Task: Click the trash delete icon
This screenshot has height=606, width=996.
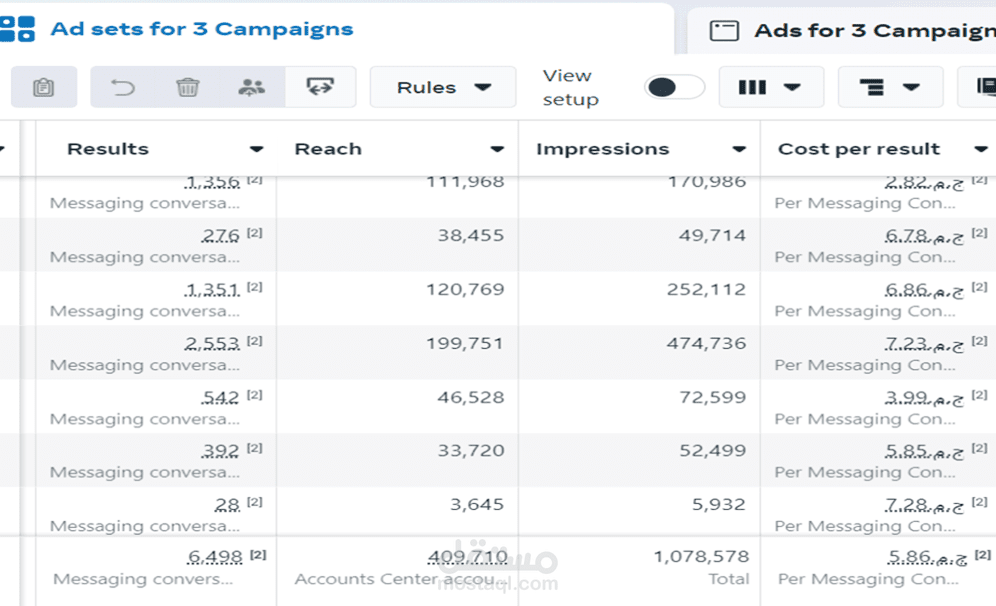Action: tap(187, 87)
